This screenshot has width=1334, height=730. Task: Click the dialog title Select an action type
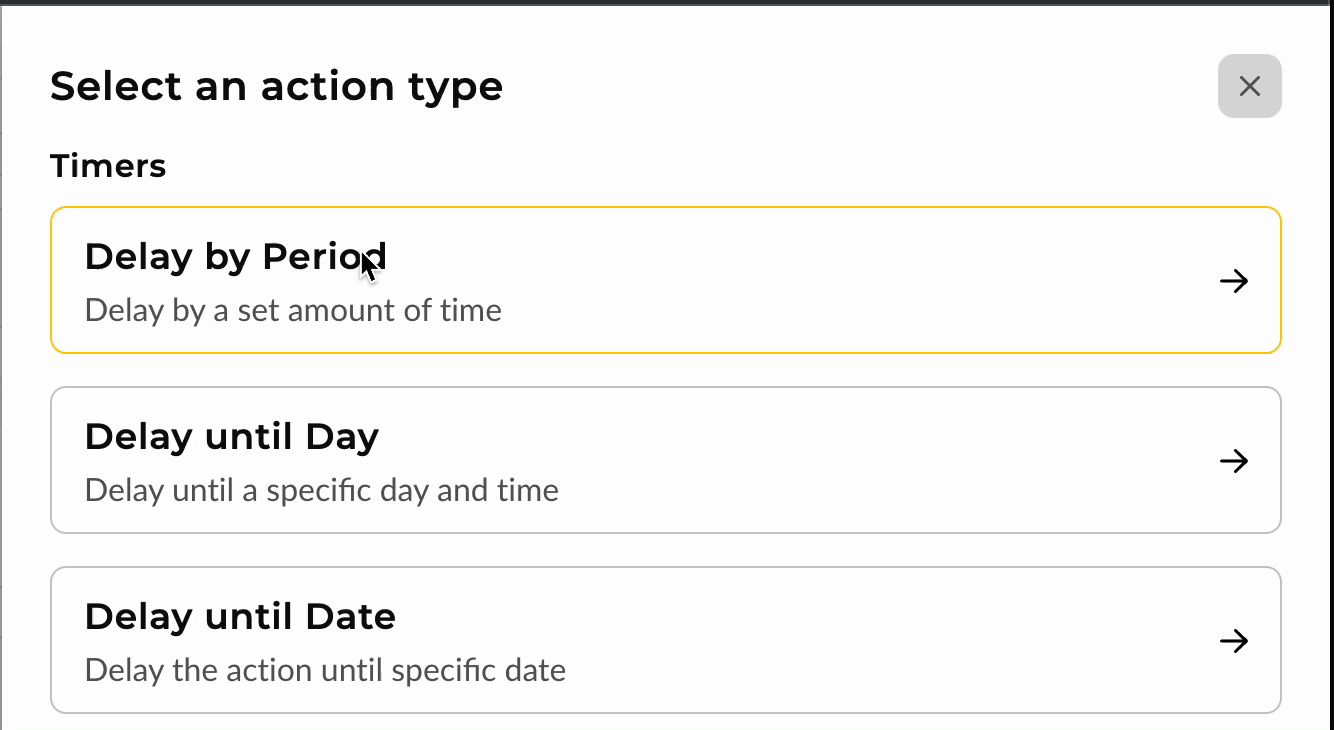point(277,86)
